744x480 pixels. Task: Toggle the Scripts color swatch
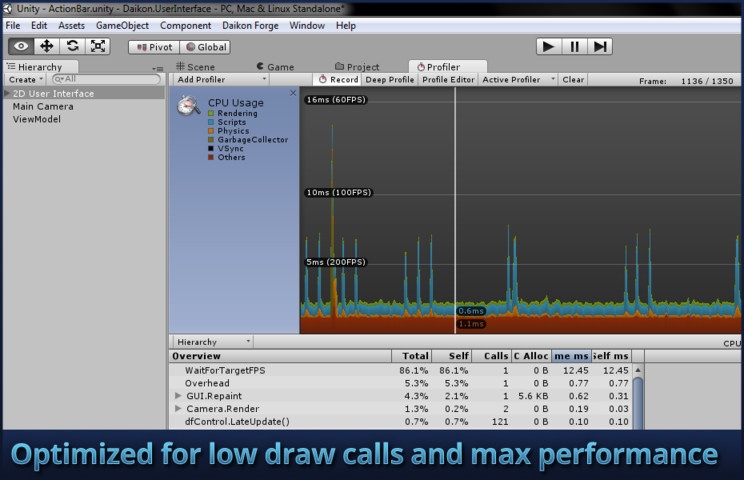point(211,122)
